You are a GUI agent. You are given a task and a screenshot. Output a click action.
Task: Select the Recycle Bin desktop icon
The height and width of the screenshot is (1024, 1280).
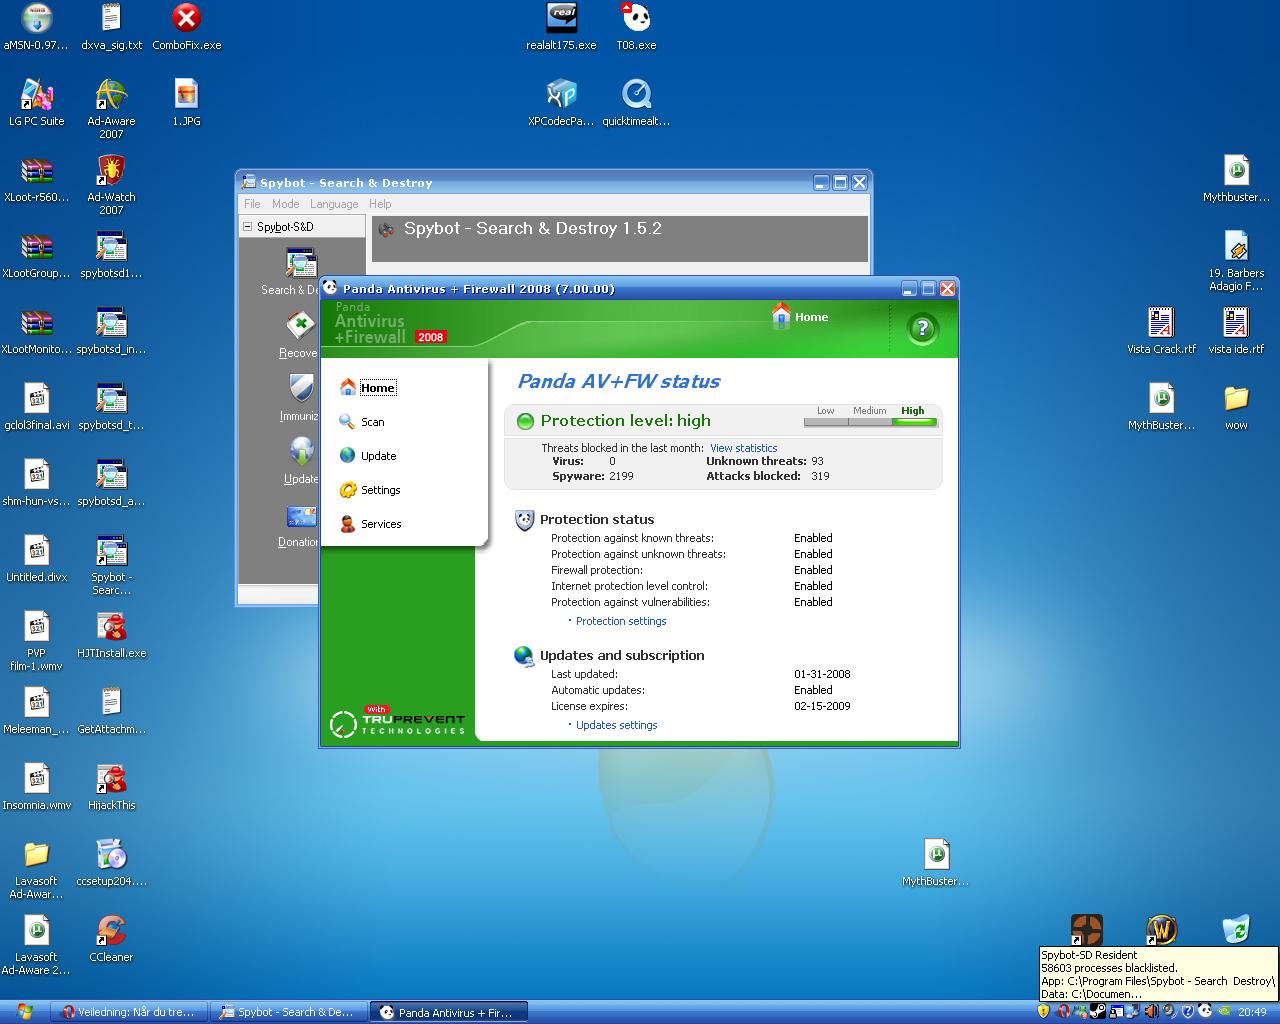(x=1236, y=929)
